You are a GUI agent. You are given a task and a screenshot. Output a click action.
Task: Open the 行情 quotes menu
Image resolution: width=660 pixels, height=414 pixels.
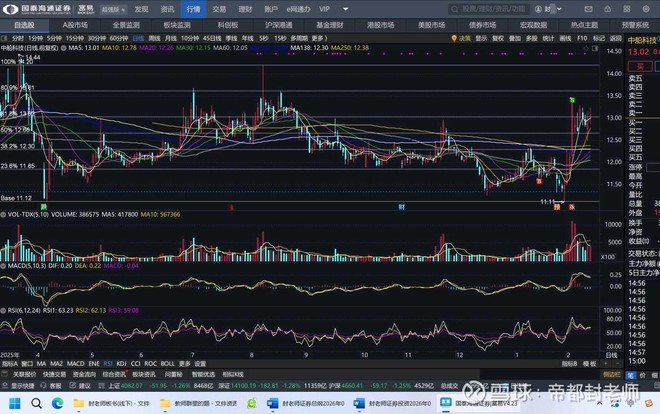pyautogui.click(x=193, y=9)
